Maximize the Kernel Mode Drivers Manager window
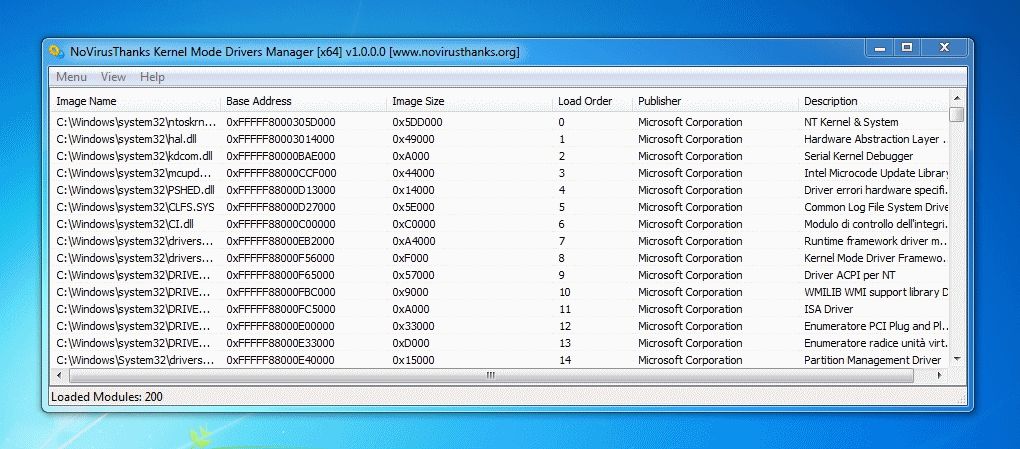The width and height of the screenshot is (1020, 449). click(x=907, y=48)
